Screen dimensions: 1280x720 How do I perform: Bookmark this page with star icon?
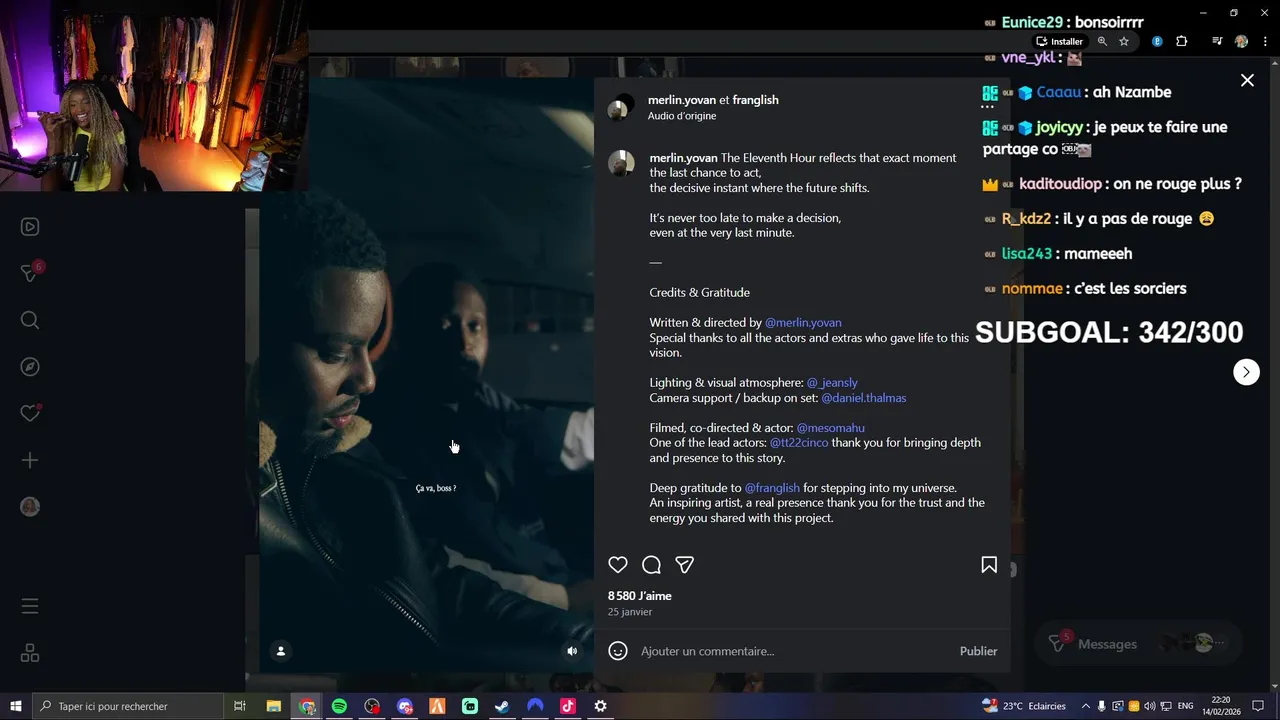click(x=1124, y=41)
